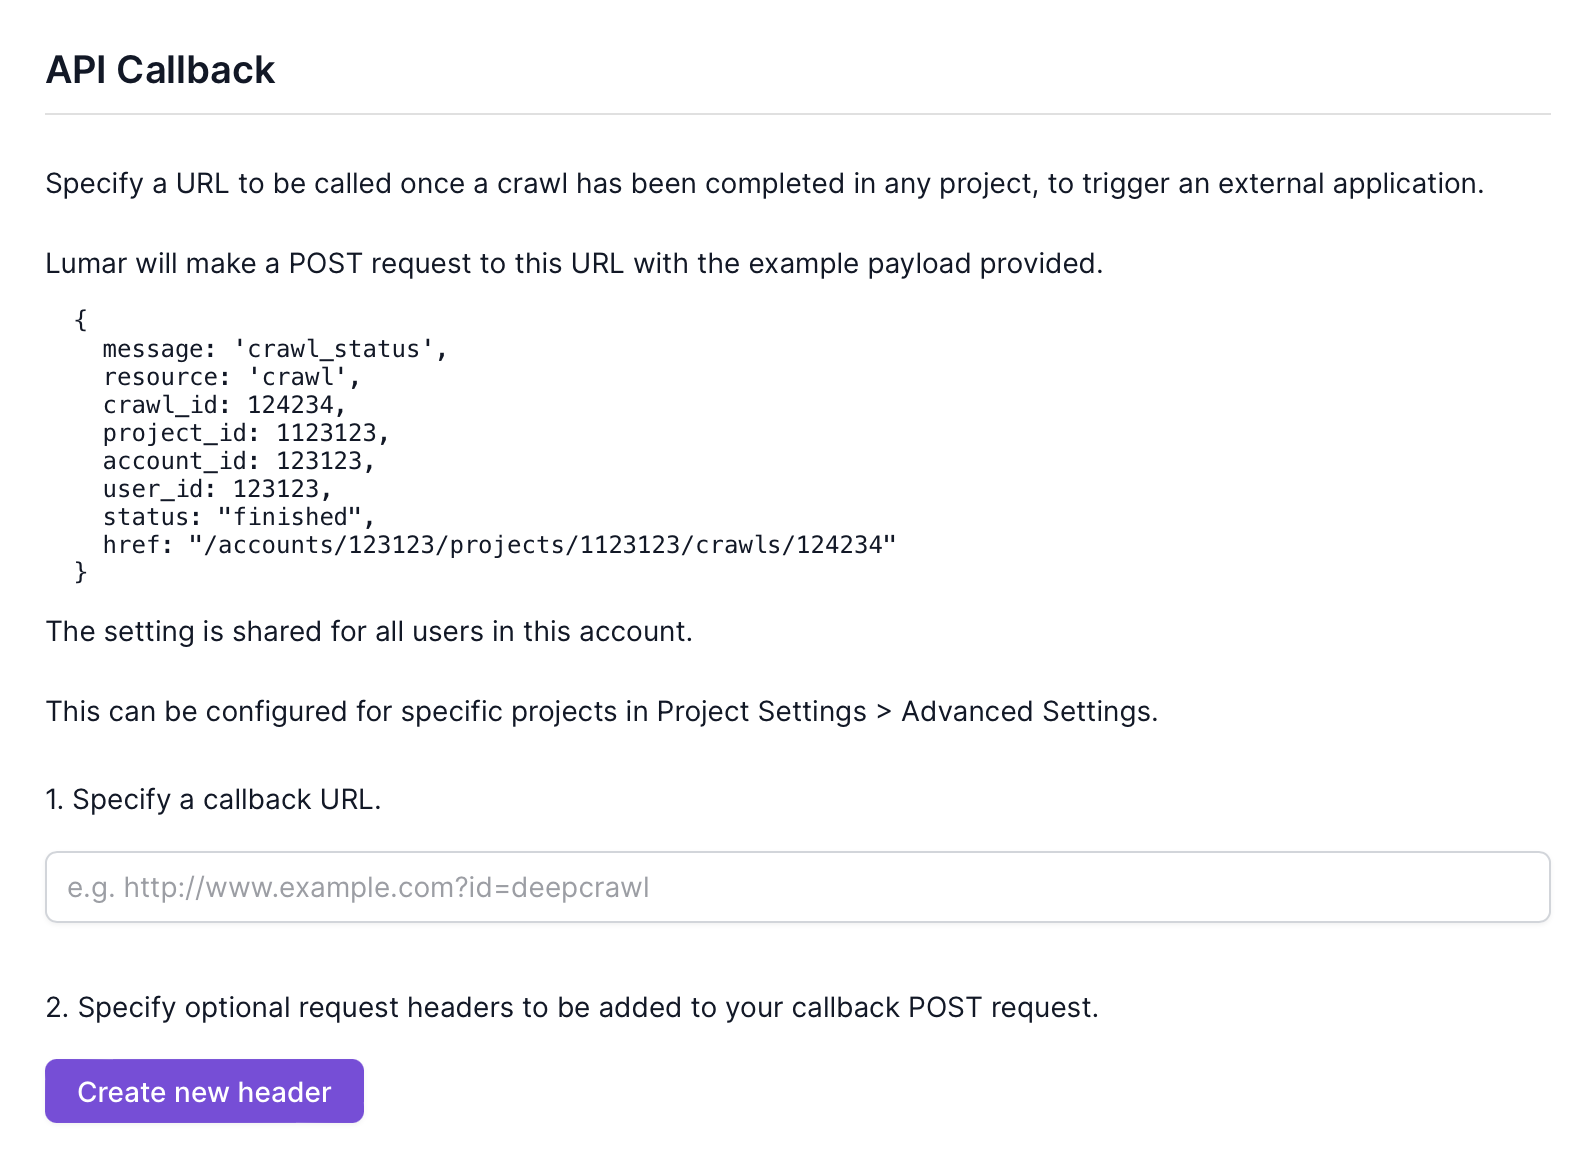Screen dimensions: 1576x1154
Task: Click the user_id: 123123 payload line
Action: click(217, 489)
